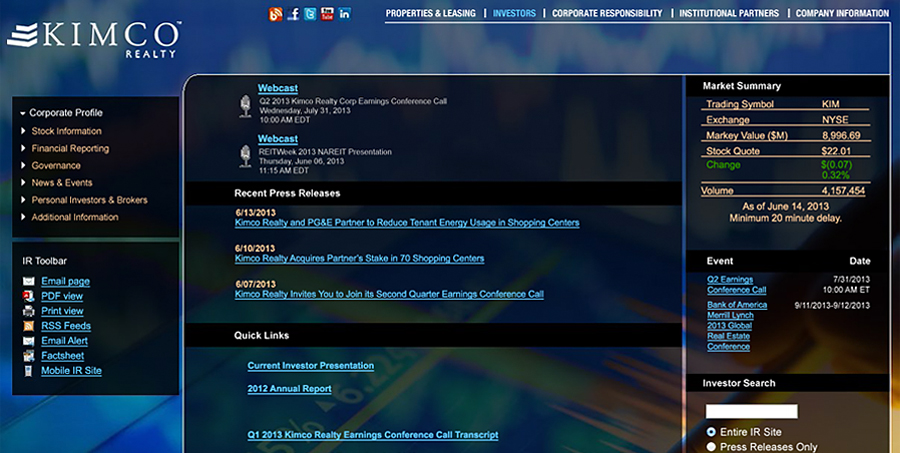The height and width of the screenshot is (453, 900).
Task: Open Institutional Partners menu
Action: click(729, 13)
